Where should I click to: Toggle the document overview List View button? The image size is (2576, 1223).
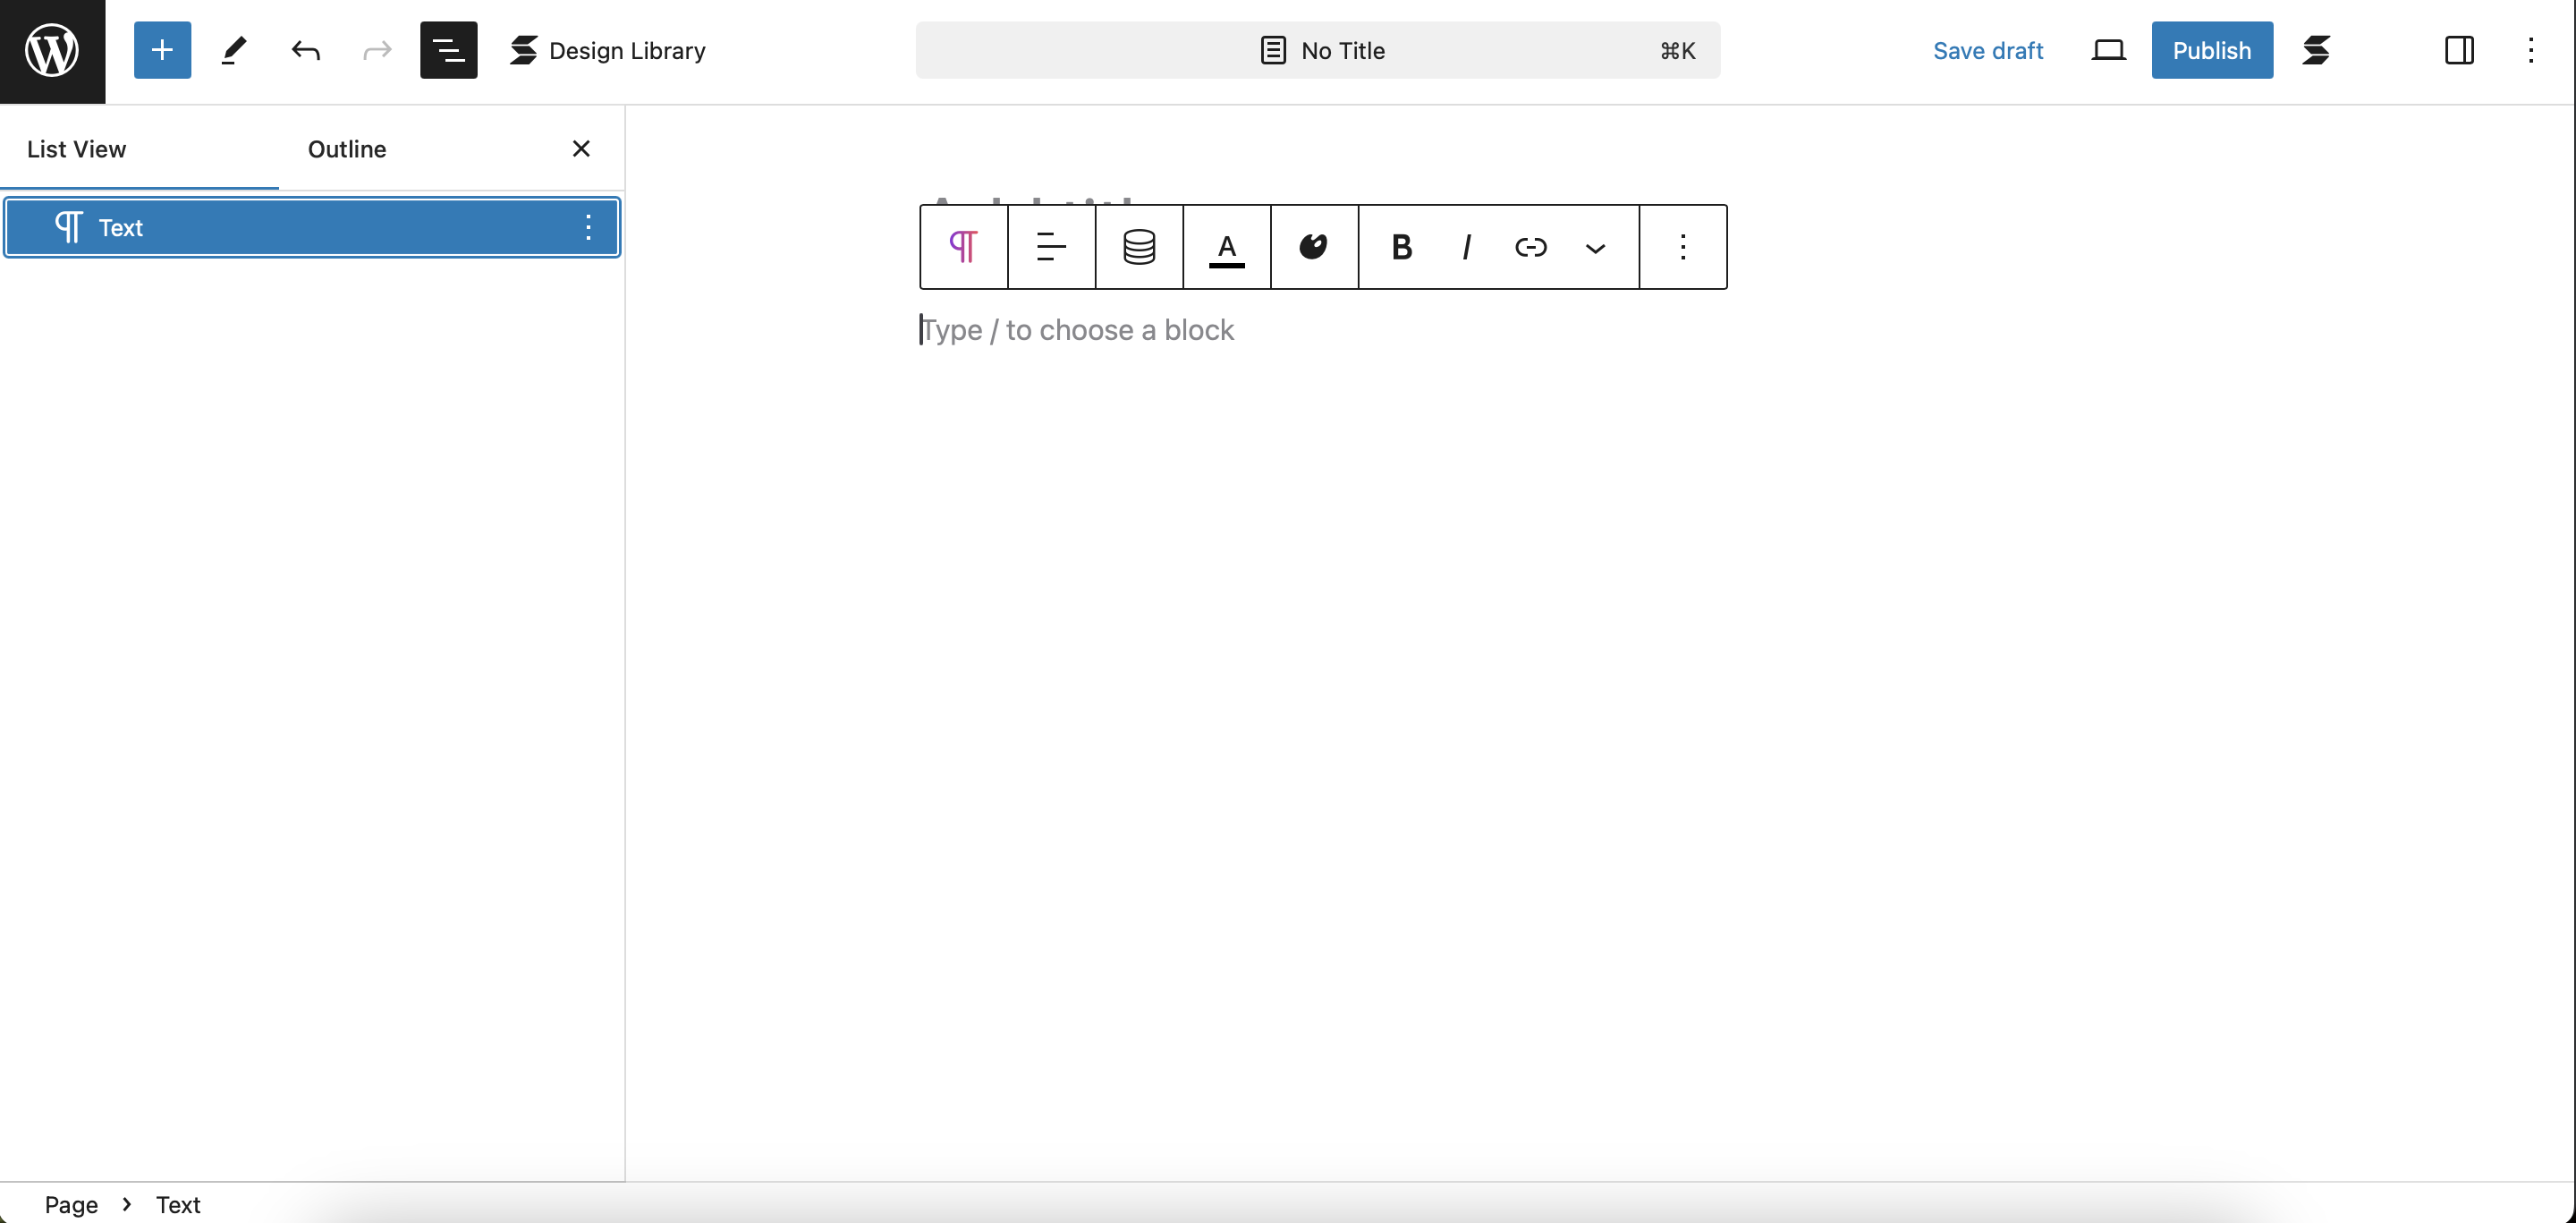coord(448,50)
